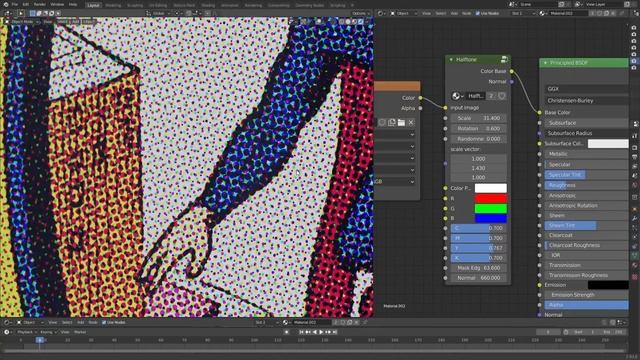This screenshot has height=360, width=640.
Task: Open the Edit menu
Action: coord(26,4)
